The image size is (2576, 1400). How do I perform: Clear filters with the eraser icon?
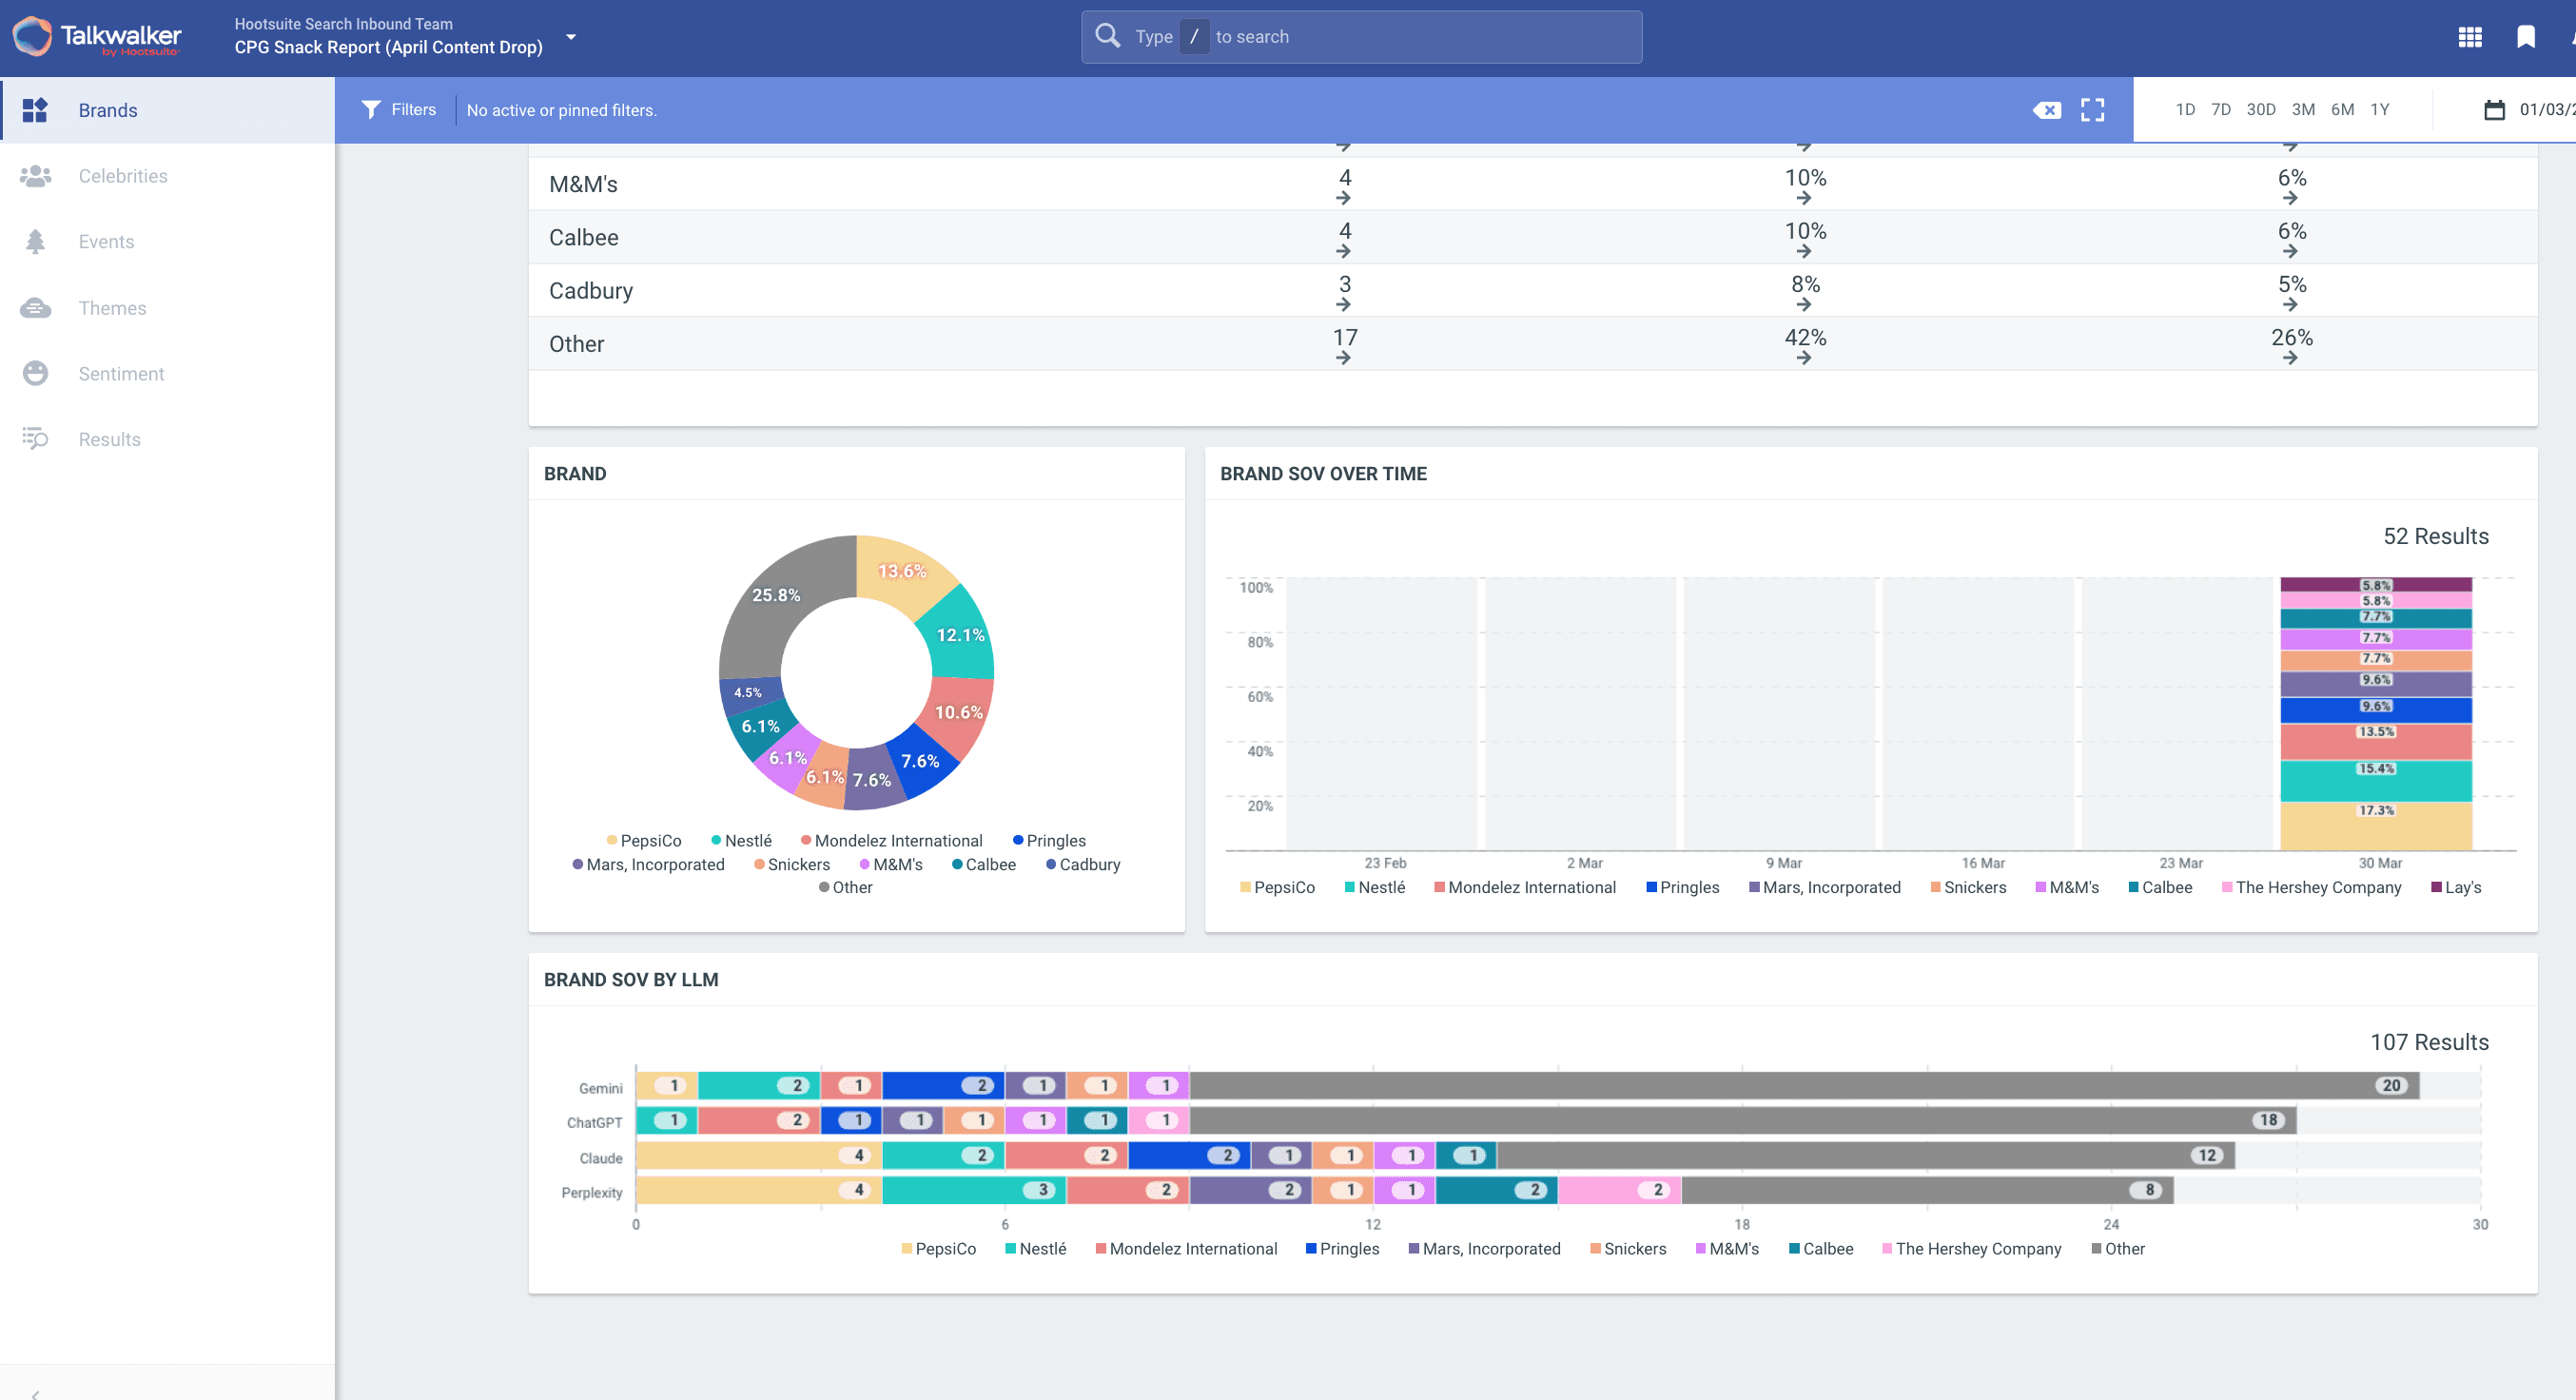pyautogui.click(x=2046, y=110)
